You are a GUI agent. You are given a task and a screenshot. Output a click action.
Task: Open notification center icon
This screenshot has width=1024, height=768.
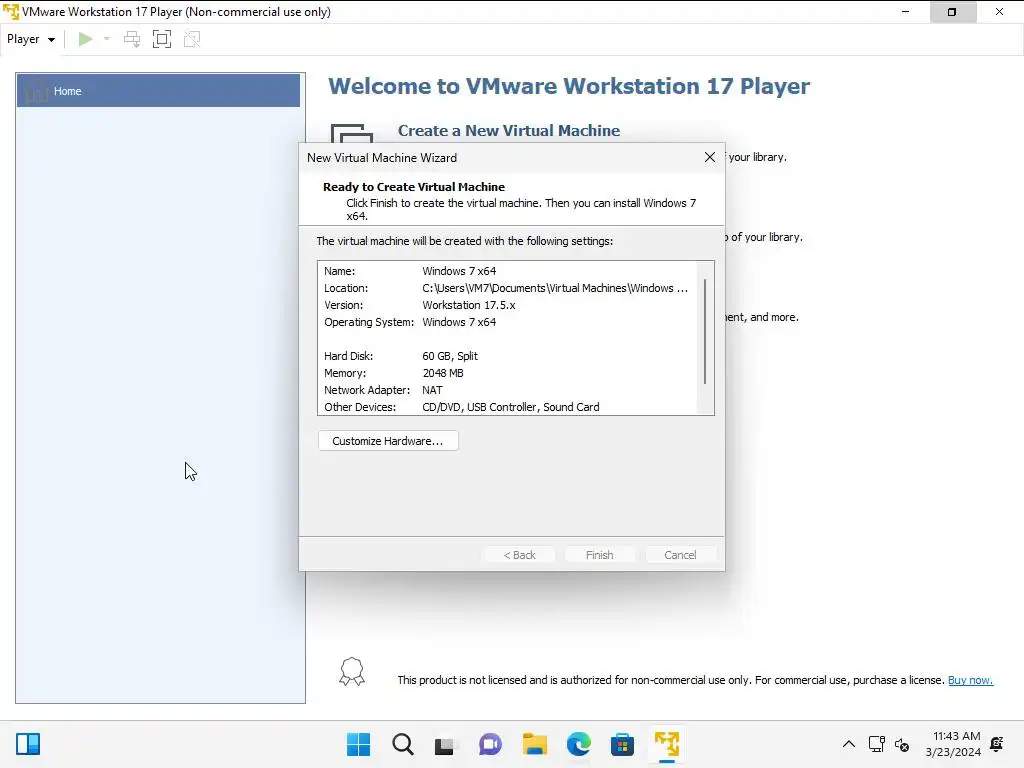point(997,744)
